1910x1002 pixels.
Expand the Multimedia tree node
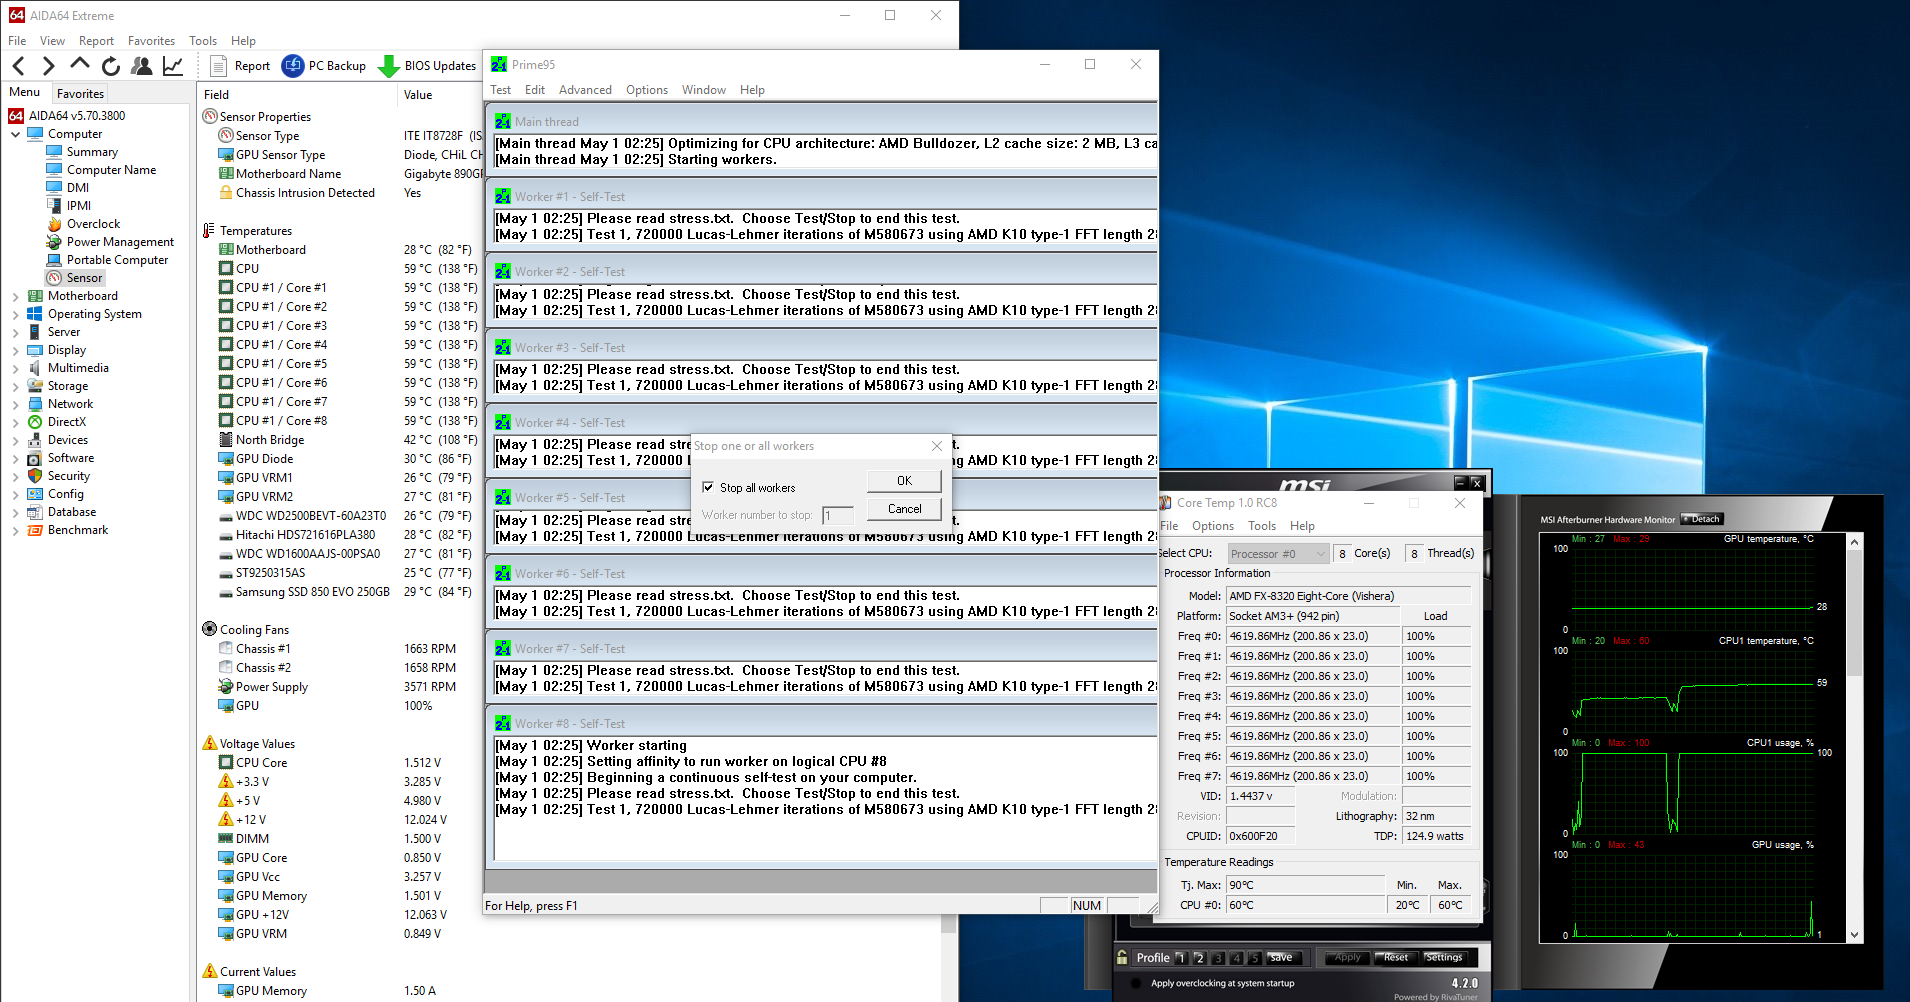(16, 368)
